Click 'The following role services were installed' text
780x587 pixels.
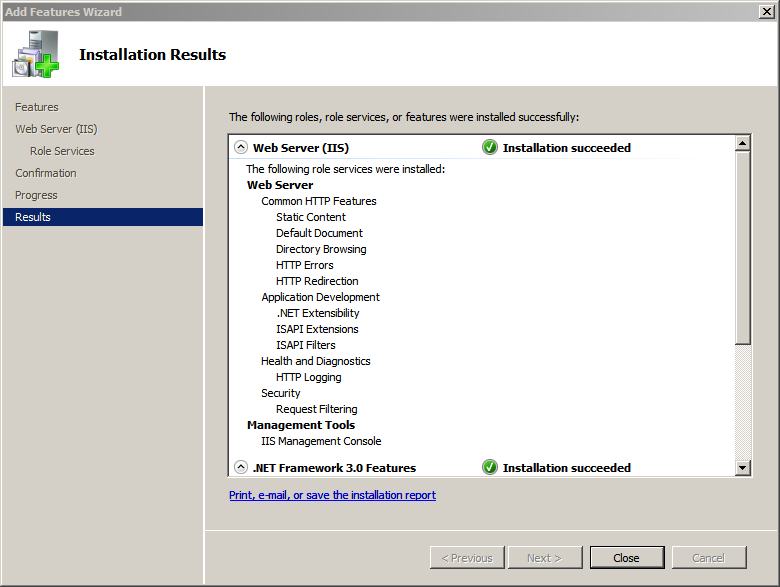point(346,169)
